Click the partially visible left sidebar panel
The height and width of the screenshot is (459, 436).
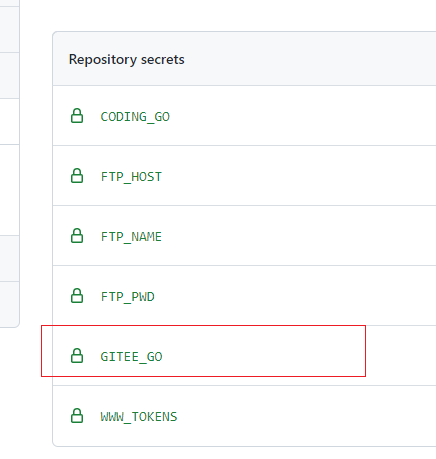pos(9,163)
